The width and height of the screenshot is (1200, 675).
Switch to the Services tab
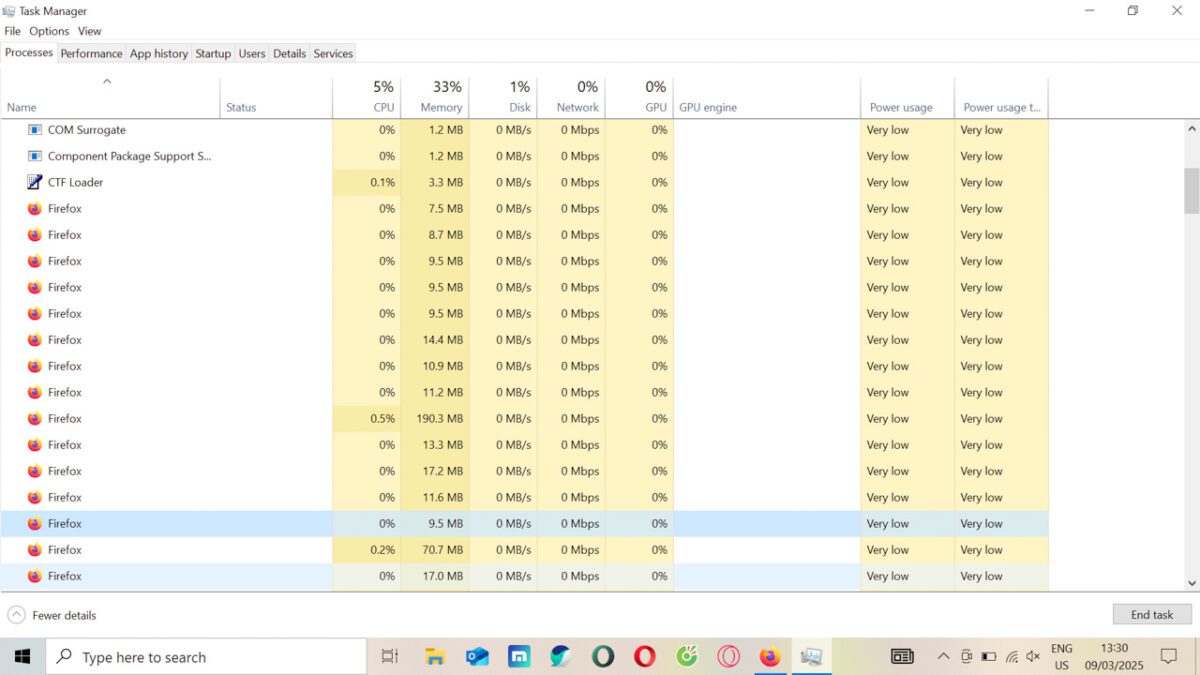point(333,53)
